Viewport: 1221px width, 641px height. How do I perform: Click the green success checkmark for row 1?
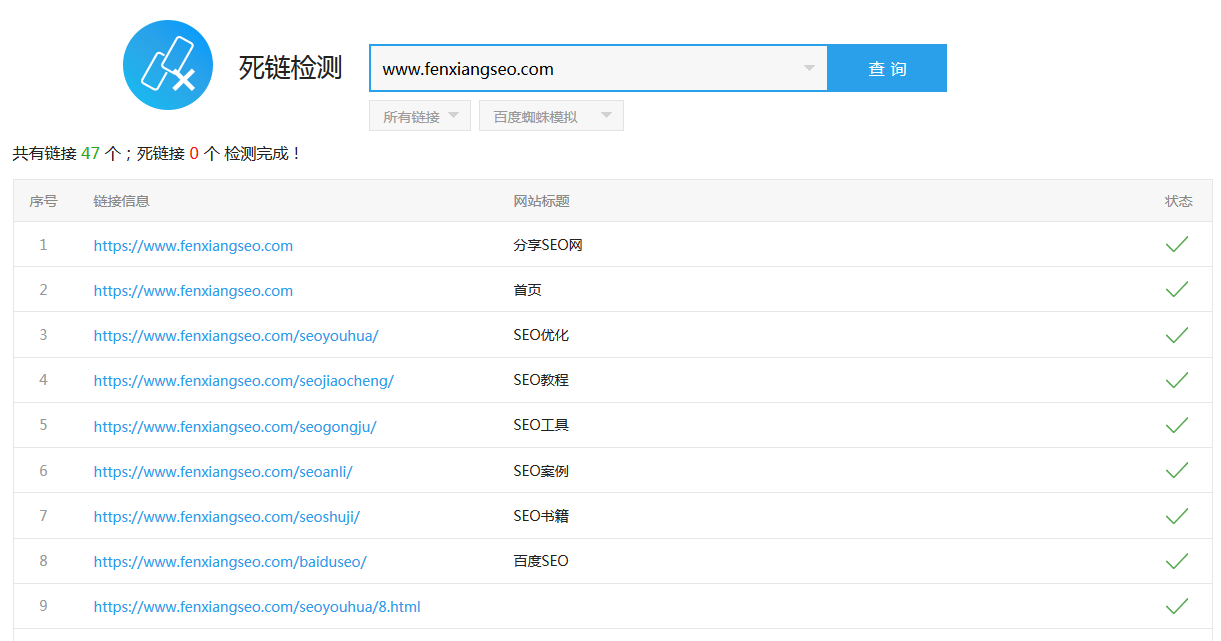[1177, 244]
